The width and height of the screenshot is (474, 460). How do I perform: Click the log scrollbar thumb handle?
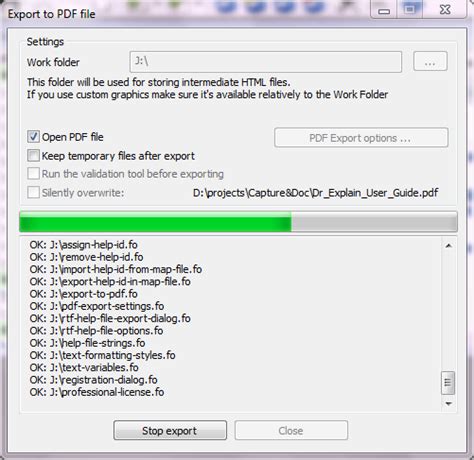(448, 383)
